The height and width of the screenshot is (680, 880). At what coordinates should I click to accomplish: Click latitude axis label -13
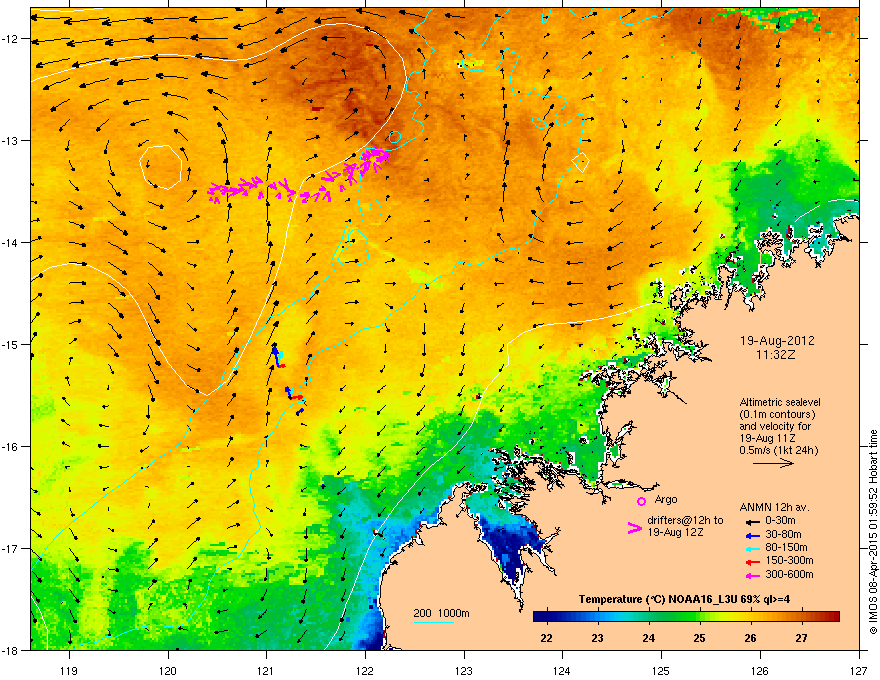pyautogui.click(x=11, y=140)
